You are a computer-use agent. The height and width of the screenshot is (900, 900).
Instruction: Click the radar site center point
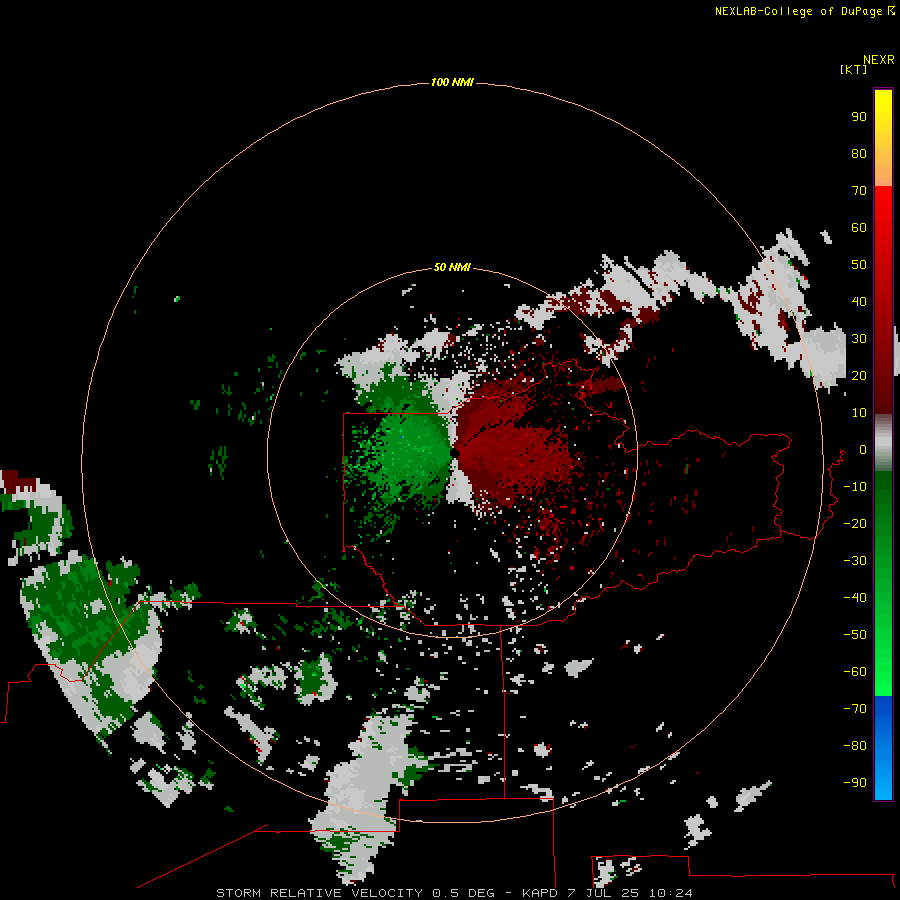tap(455, 453)
